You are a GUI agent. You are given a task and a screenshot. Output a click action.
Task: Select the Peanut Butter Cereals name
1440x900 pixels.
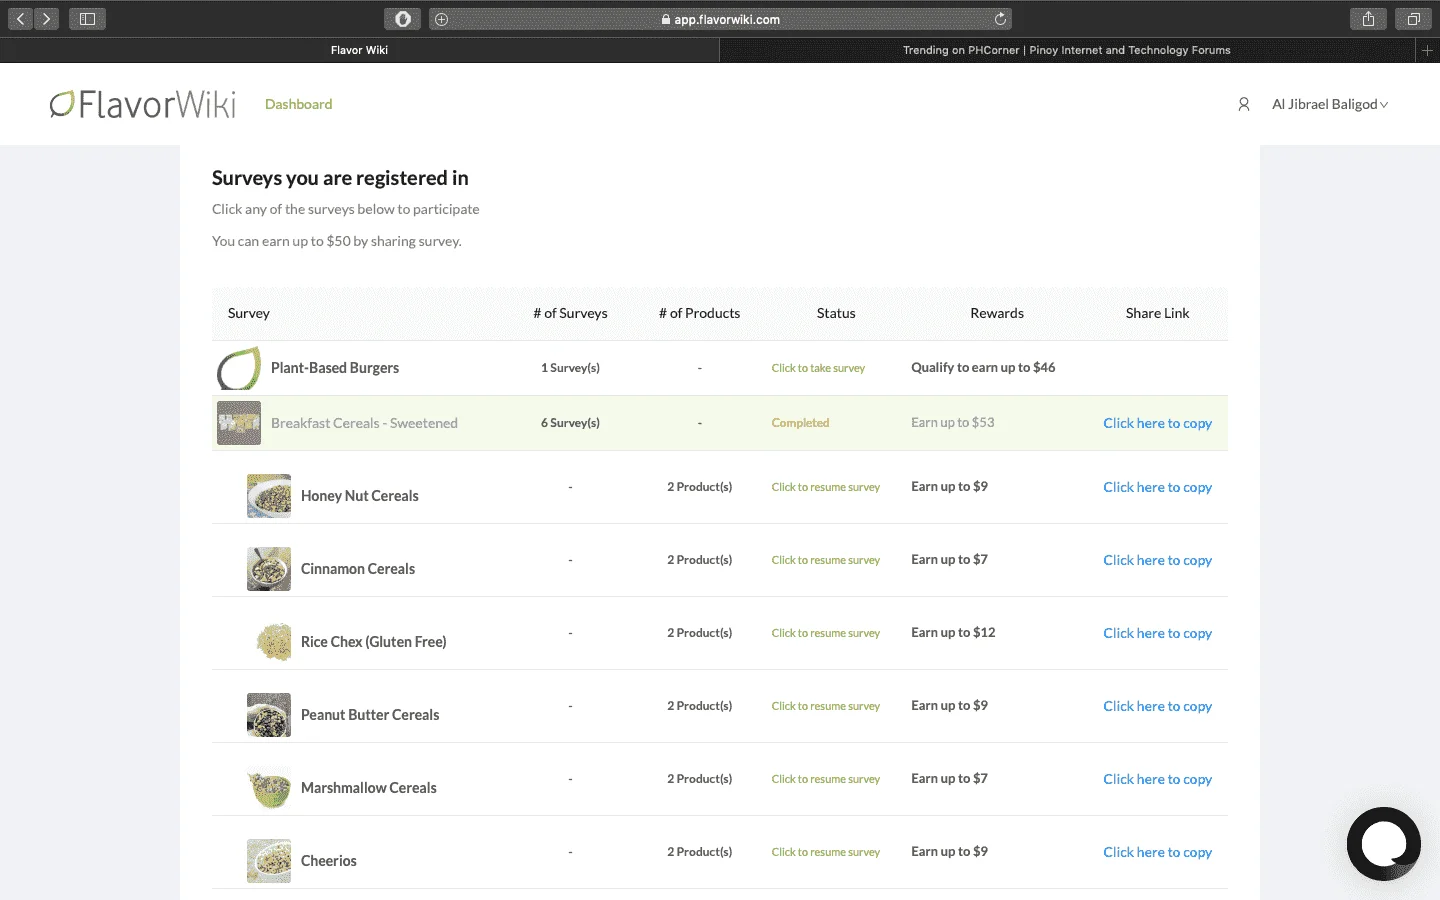tap(370, 715)
